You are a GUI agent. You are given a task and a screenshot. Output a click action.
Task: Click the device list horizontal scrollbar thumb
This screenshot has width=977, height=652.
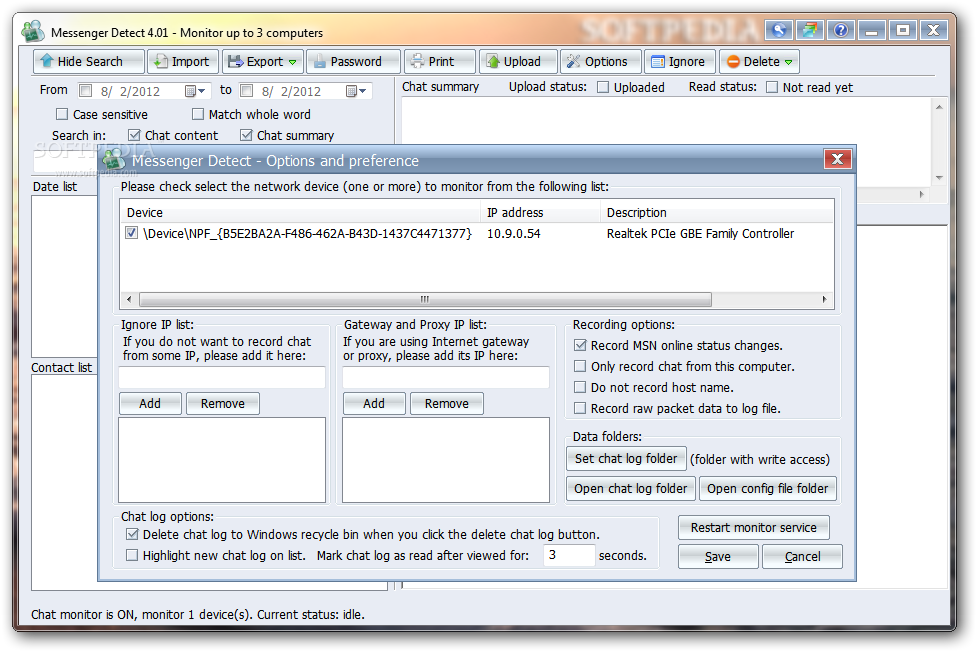pyautogui.click(x=425, y=299)
